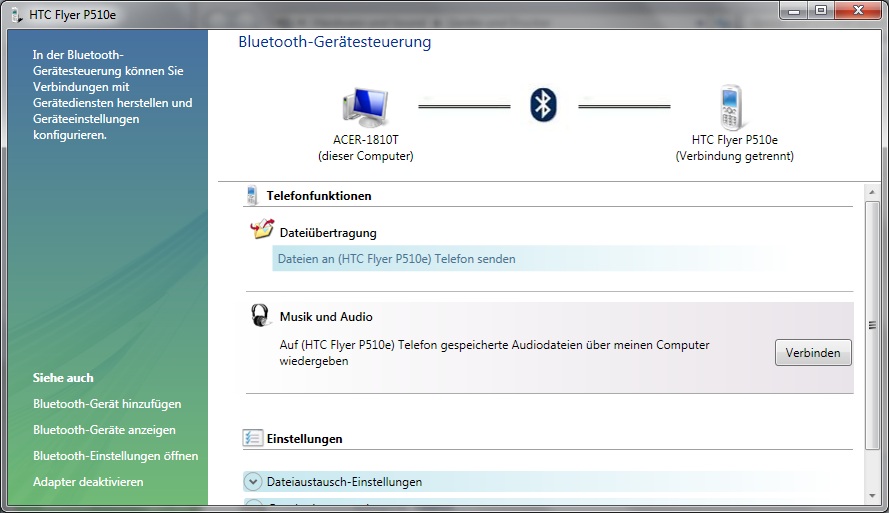Click the Bluetooth logo between devices
The height and width of the screenshot is (513, 889).
[543, 104]
